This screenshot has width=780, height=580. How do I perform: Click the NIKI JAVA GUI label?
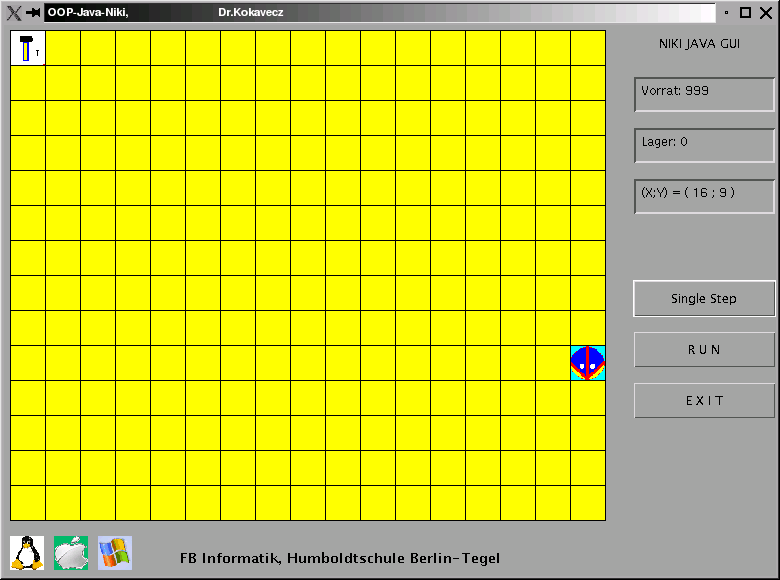pyautogui.click(x=699, y=45)
